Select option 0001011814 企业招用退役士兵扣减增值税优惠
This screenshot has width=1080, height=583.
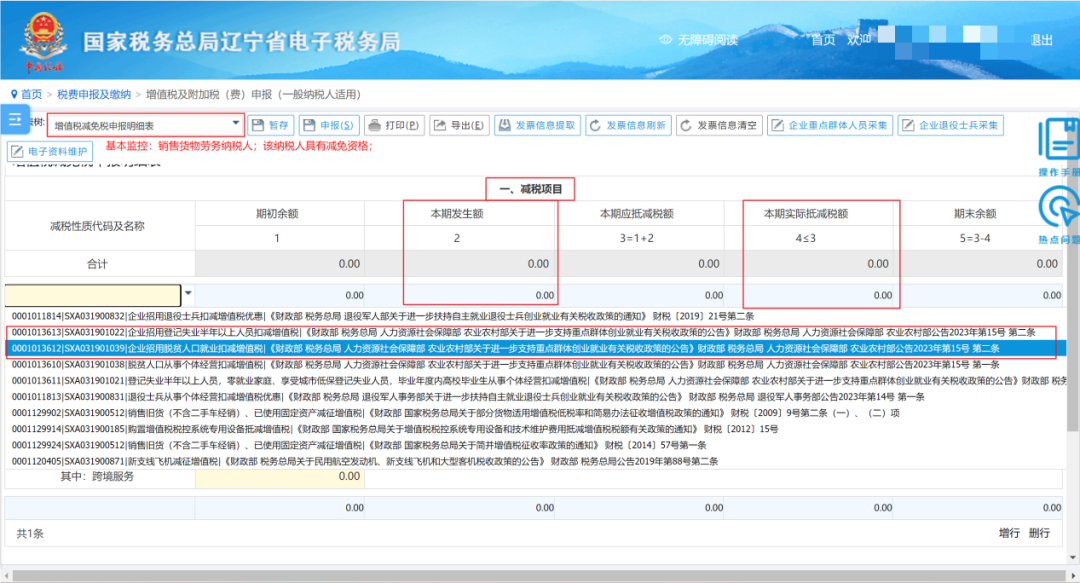pyautogui.click(x=383, y=316)
